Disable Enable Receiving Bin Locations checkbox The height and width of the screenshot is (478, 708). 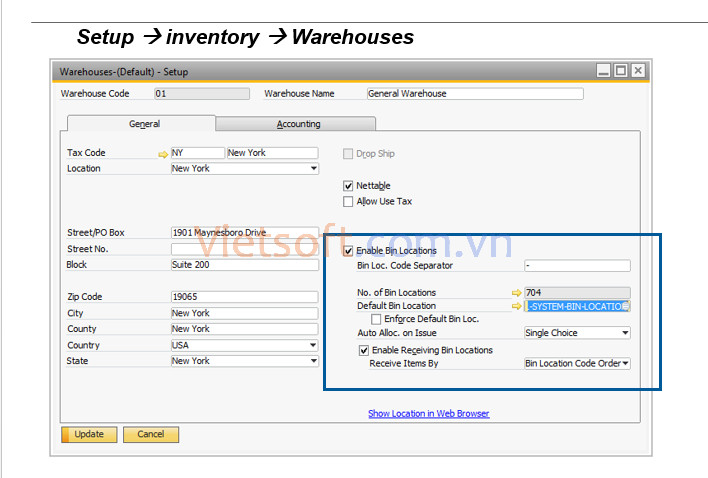click(x=364, y=351)
